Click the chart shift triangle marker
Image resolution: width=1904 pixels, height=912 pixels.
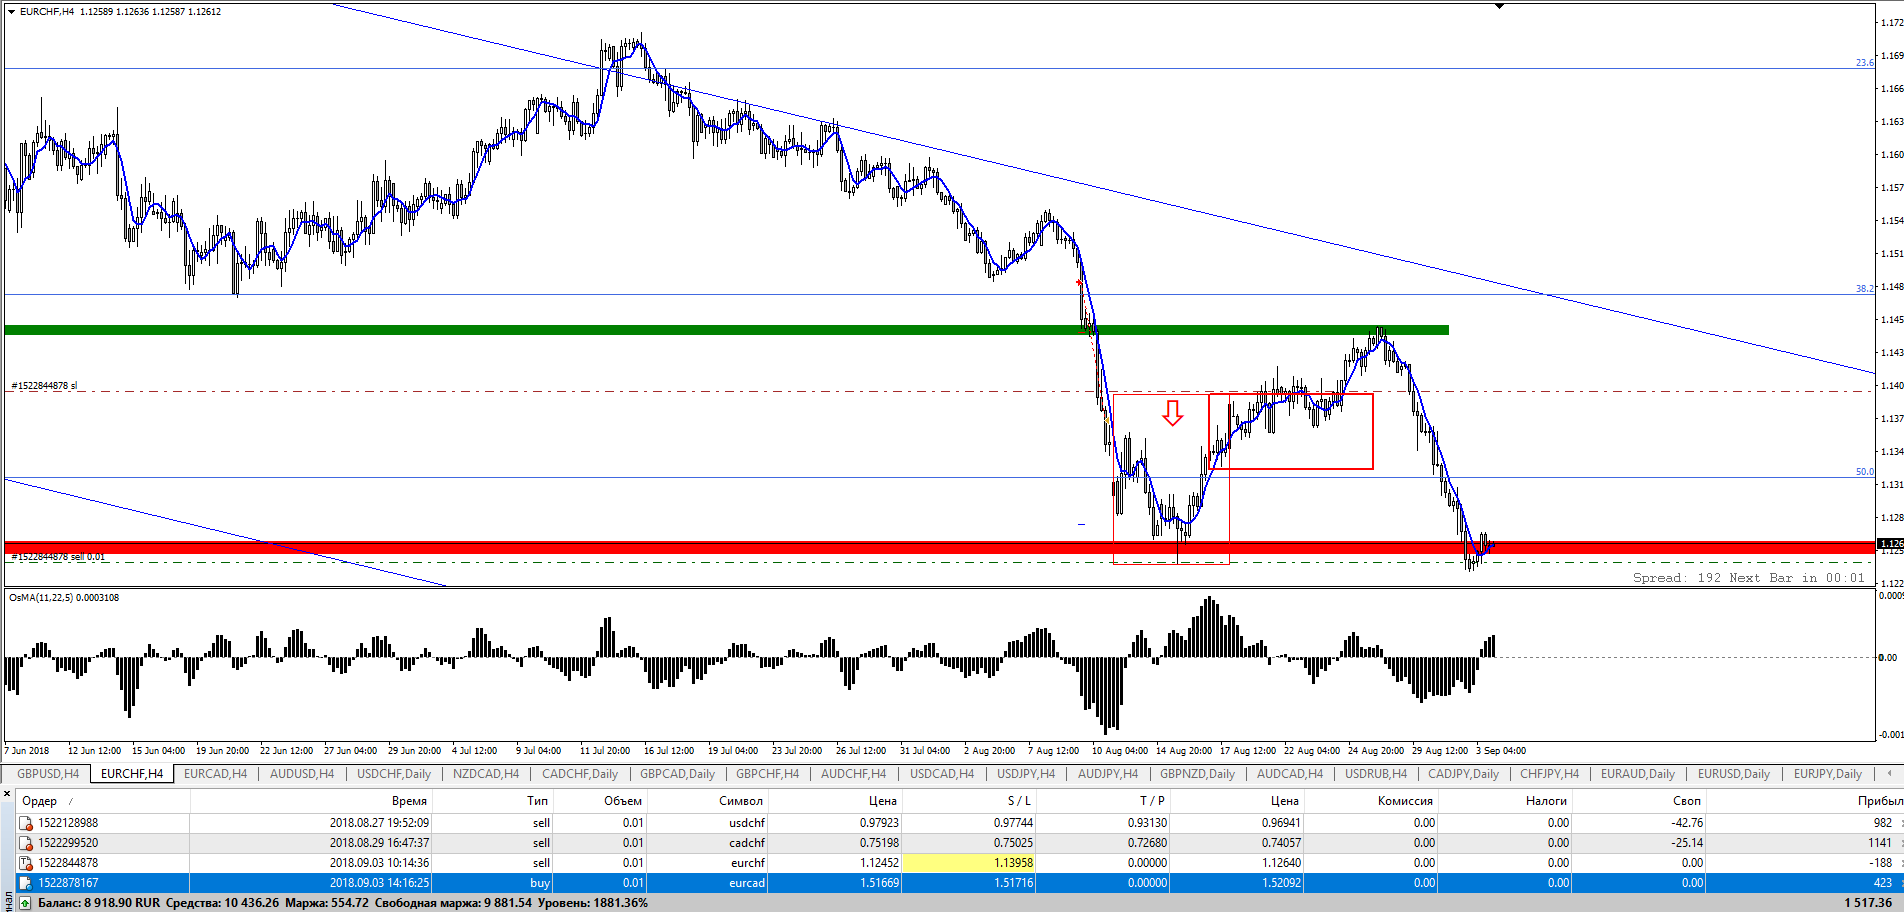(1499, 6)
